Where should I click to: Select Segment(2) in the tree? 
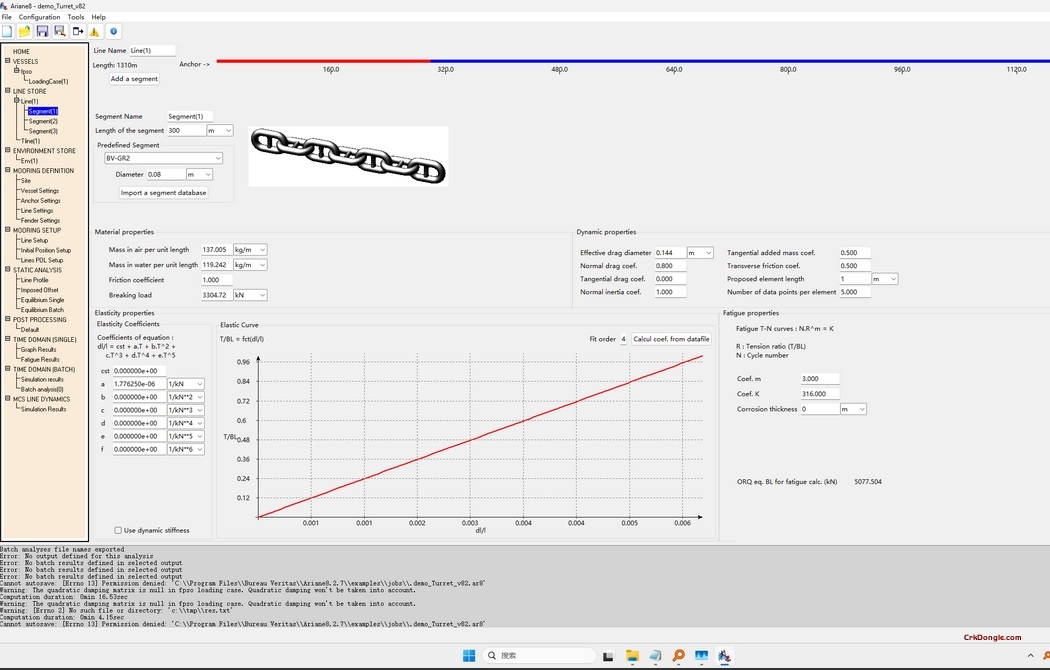click(43, 121)
